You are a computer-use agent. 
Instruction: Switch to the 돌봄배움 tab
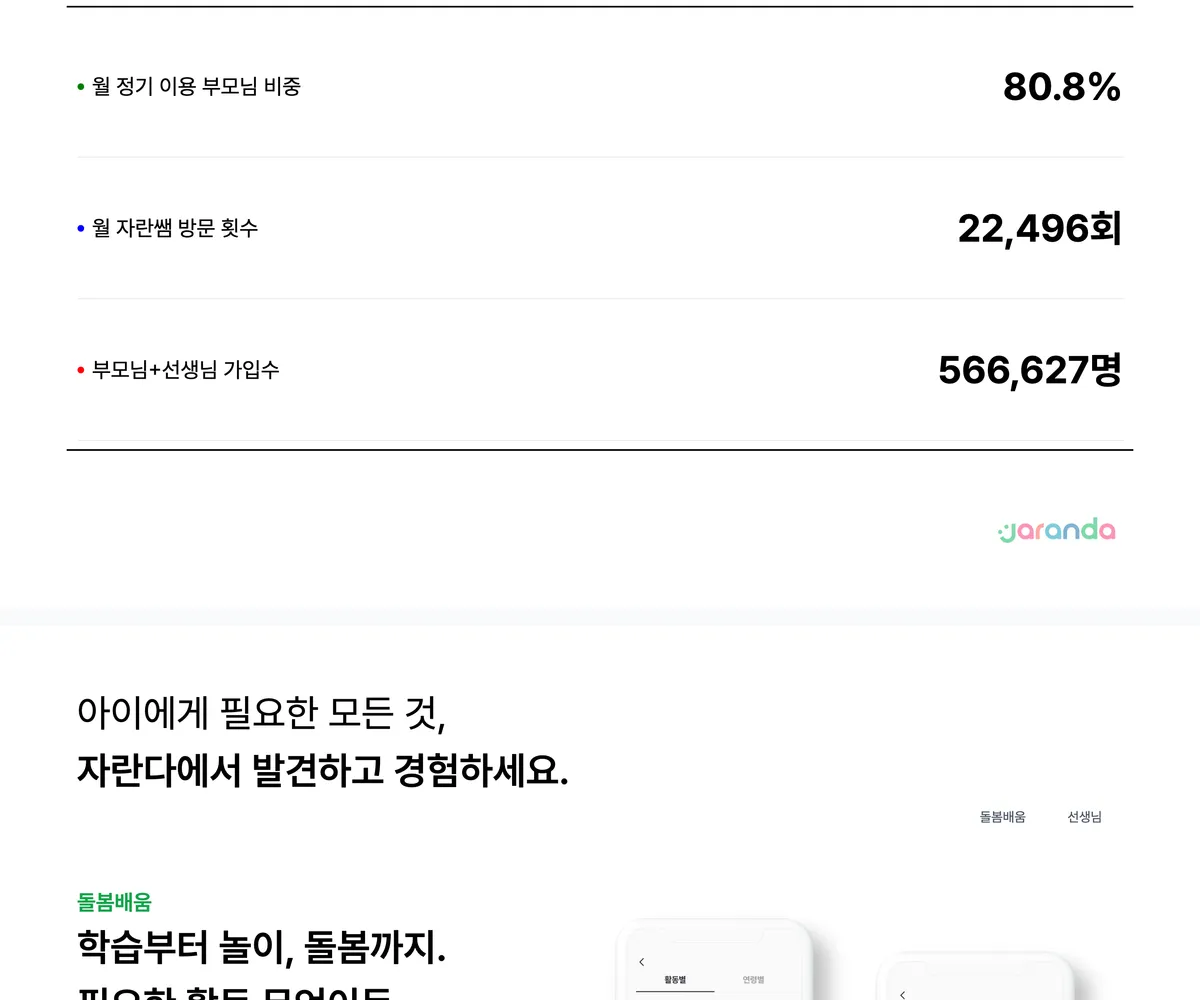coord(1002,817)
